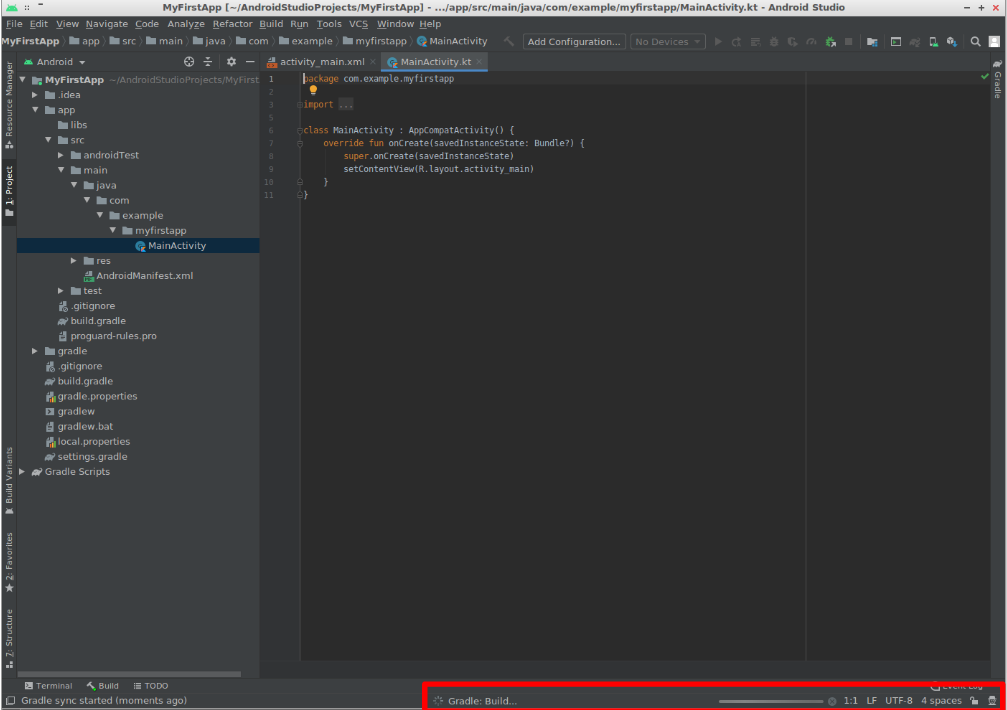Viewport: 1007px width, 710px height.
Task: Toggle the tool window quick-access icon bottom-left
Action: pyautogui.click(x=10, y=701)
